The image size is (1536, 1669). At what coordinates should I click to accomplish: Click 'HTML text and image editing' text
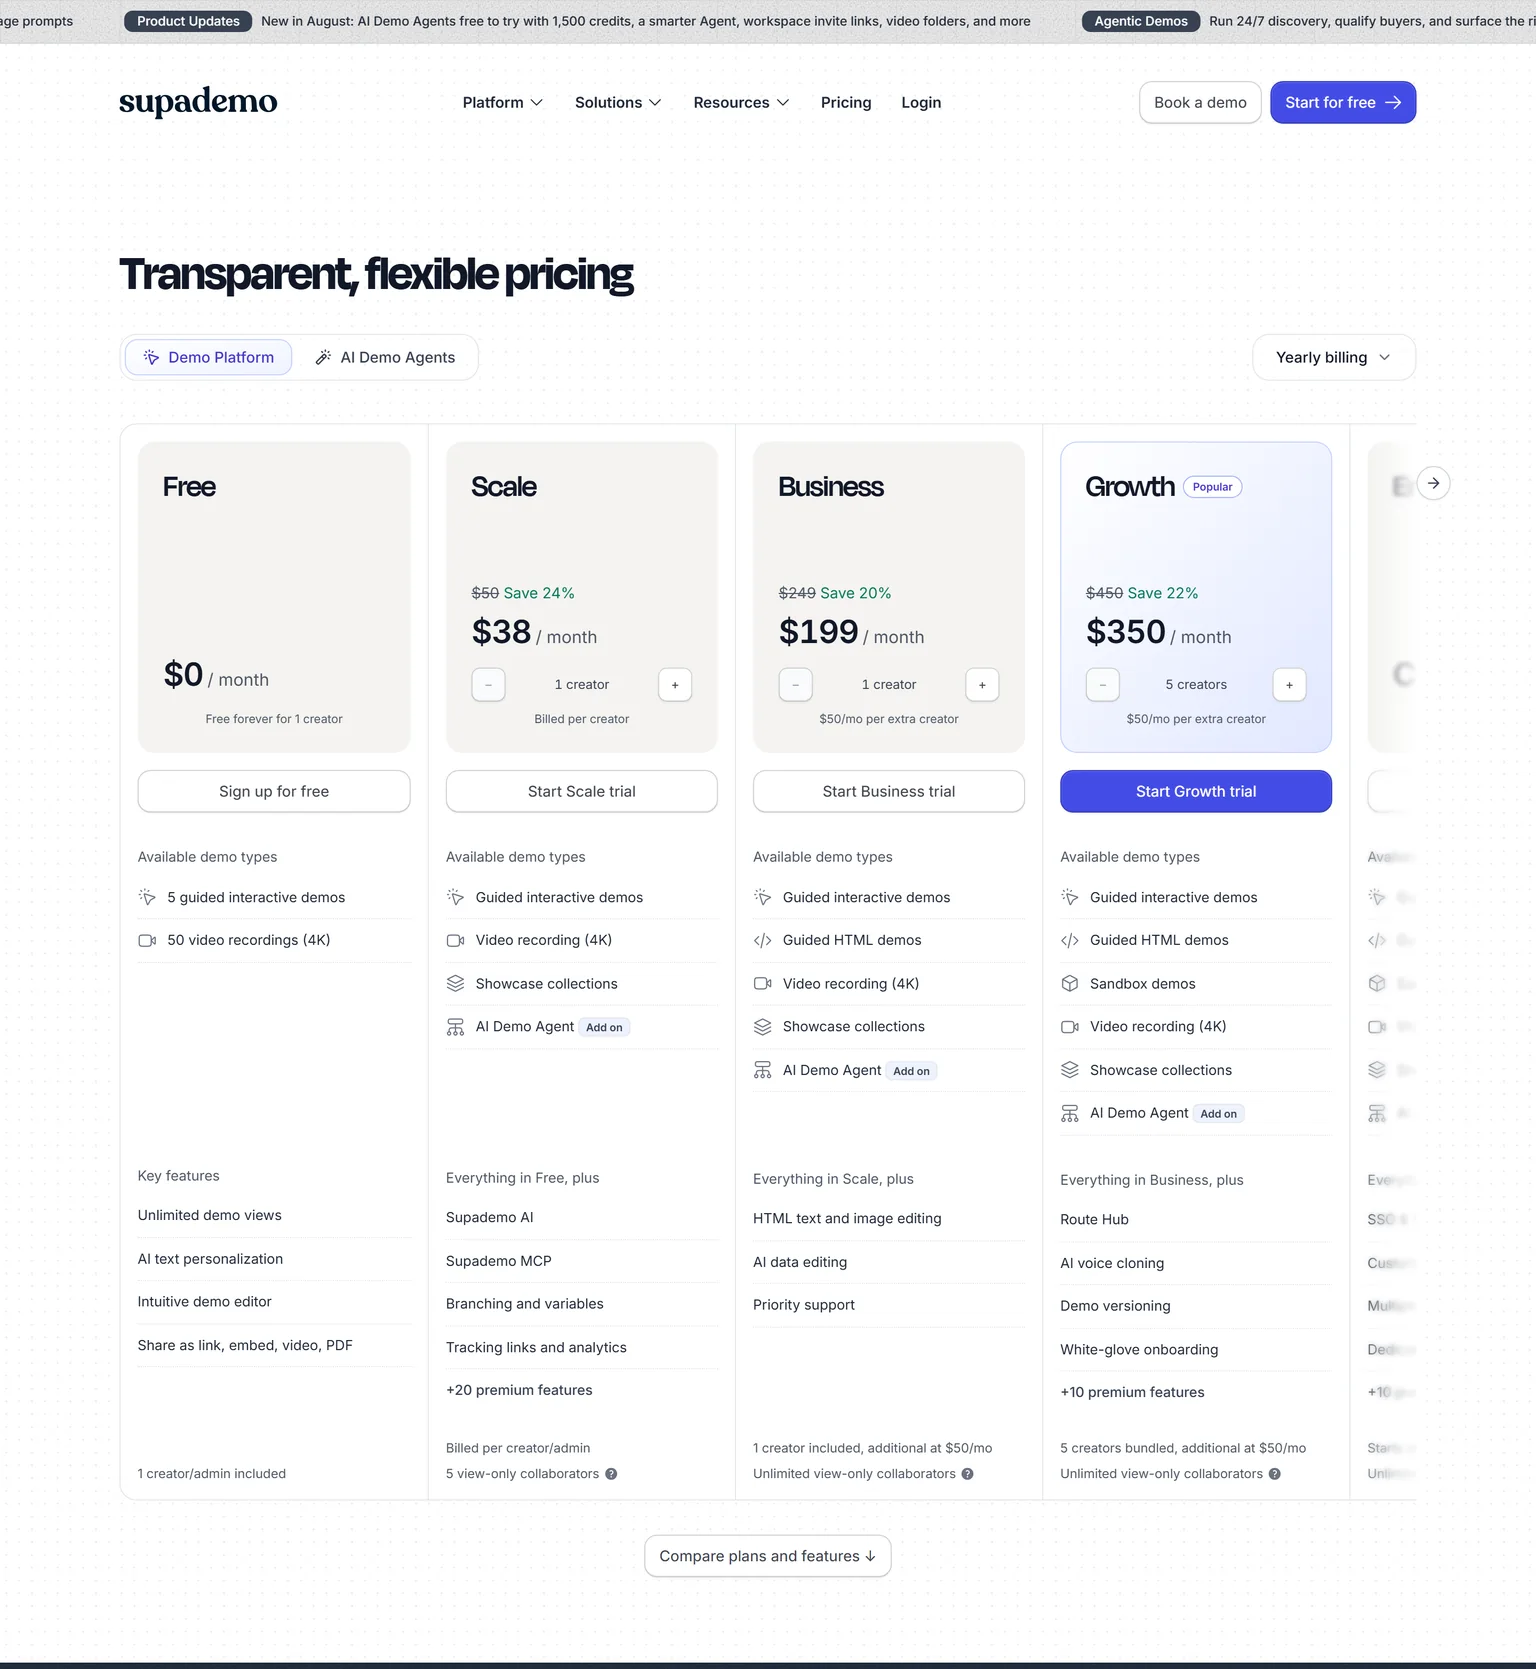847,1218
